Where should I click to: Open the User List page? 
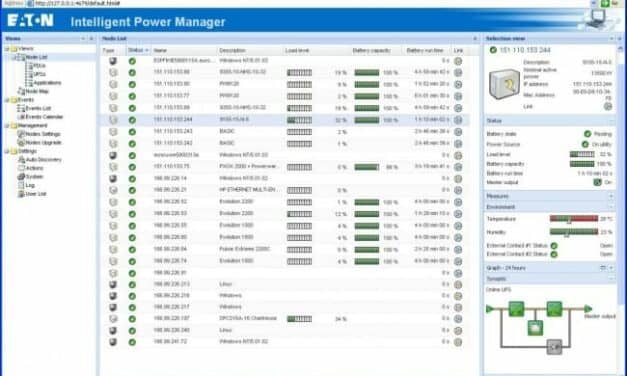36,194
